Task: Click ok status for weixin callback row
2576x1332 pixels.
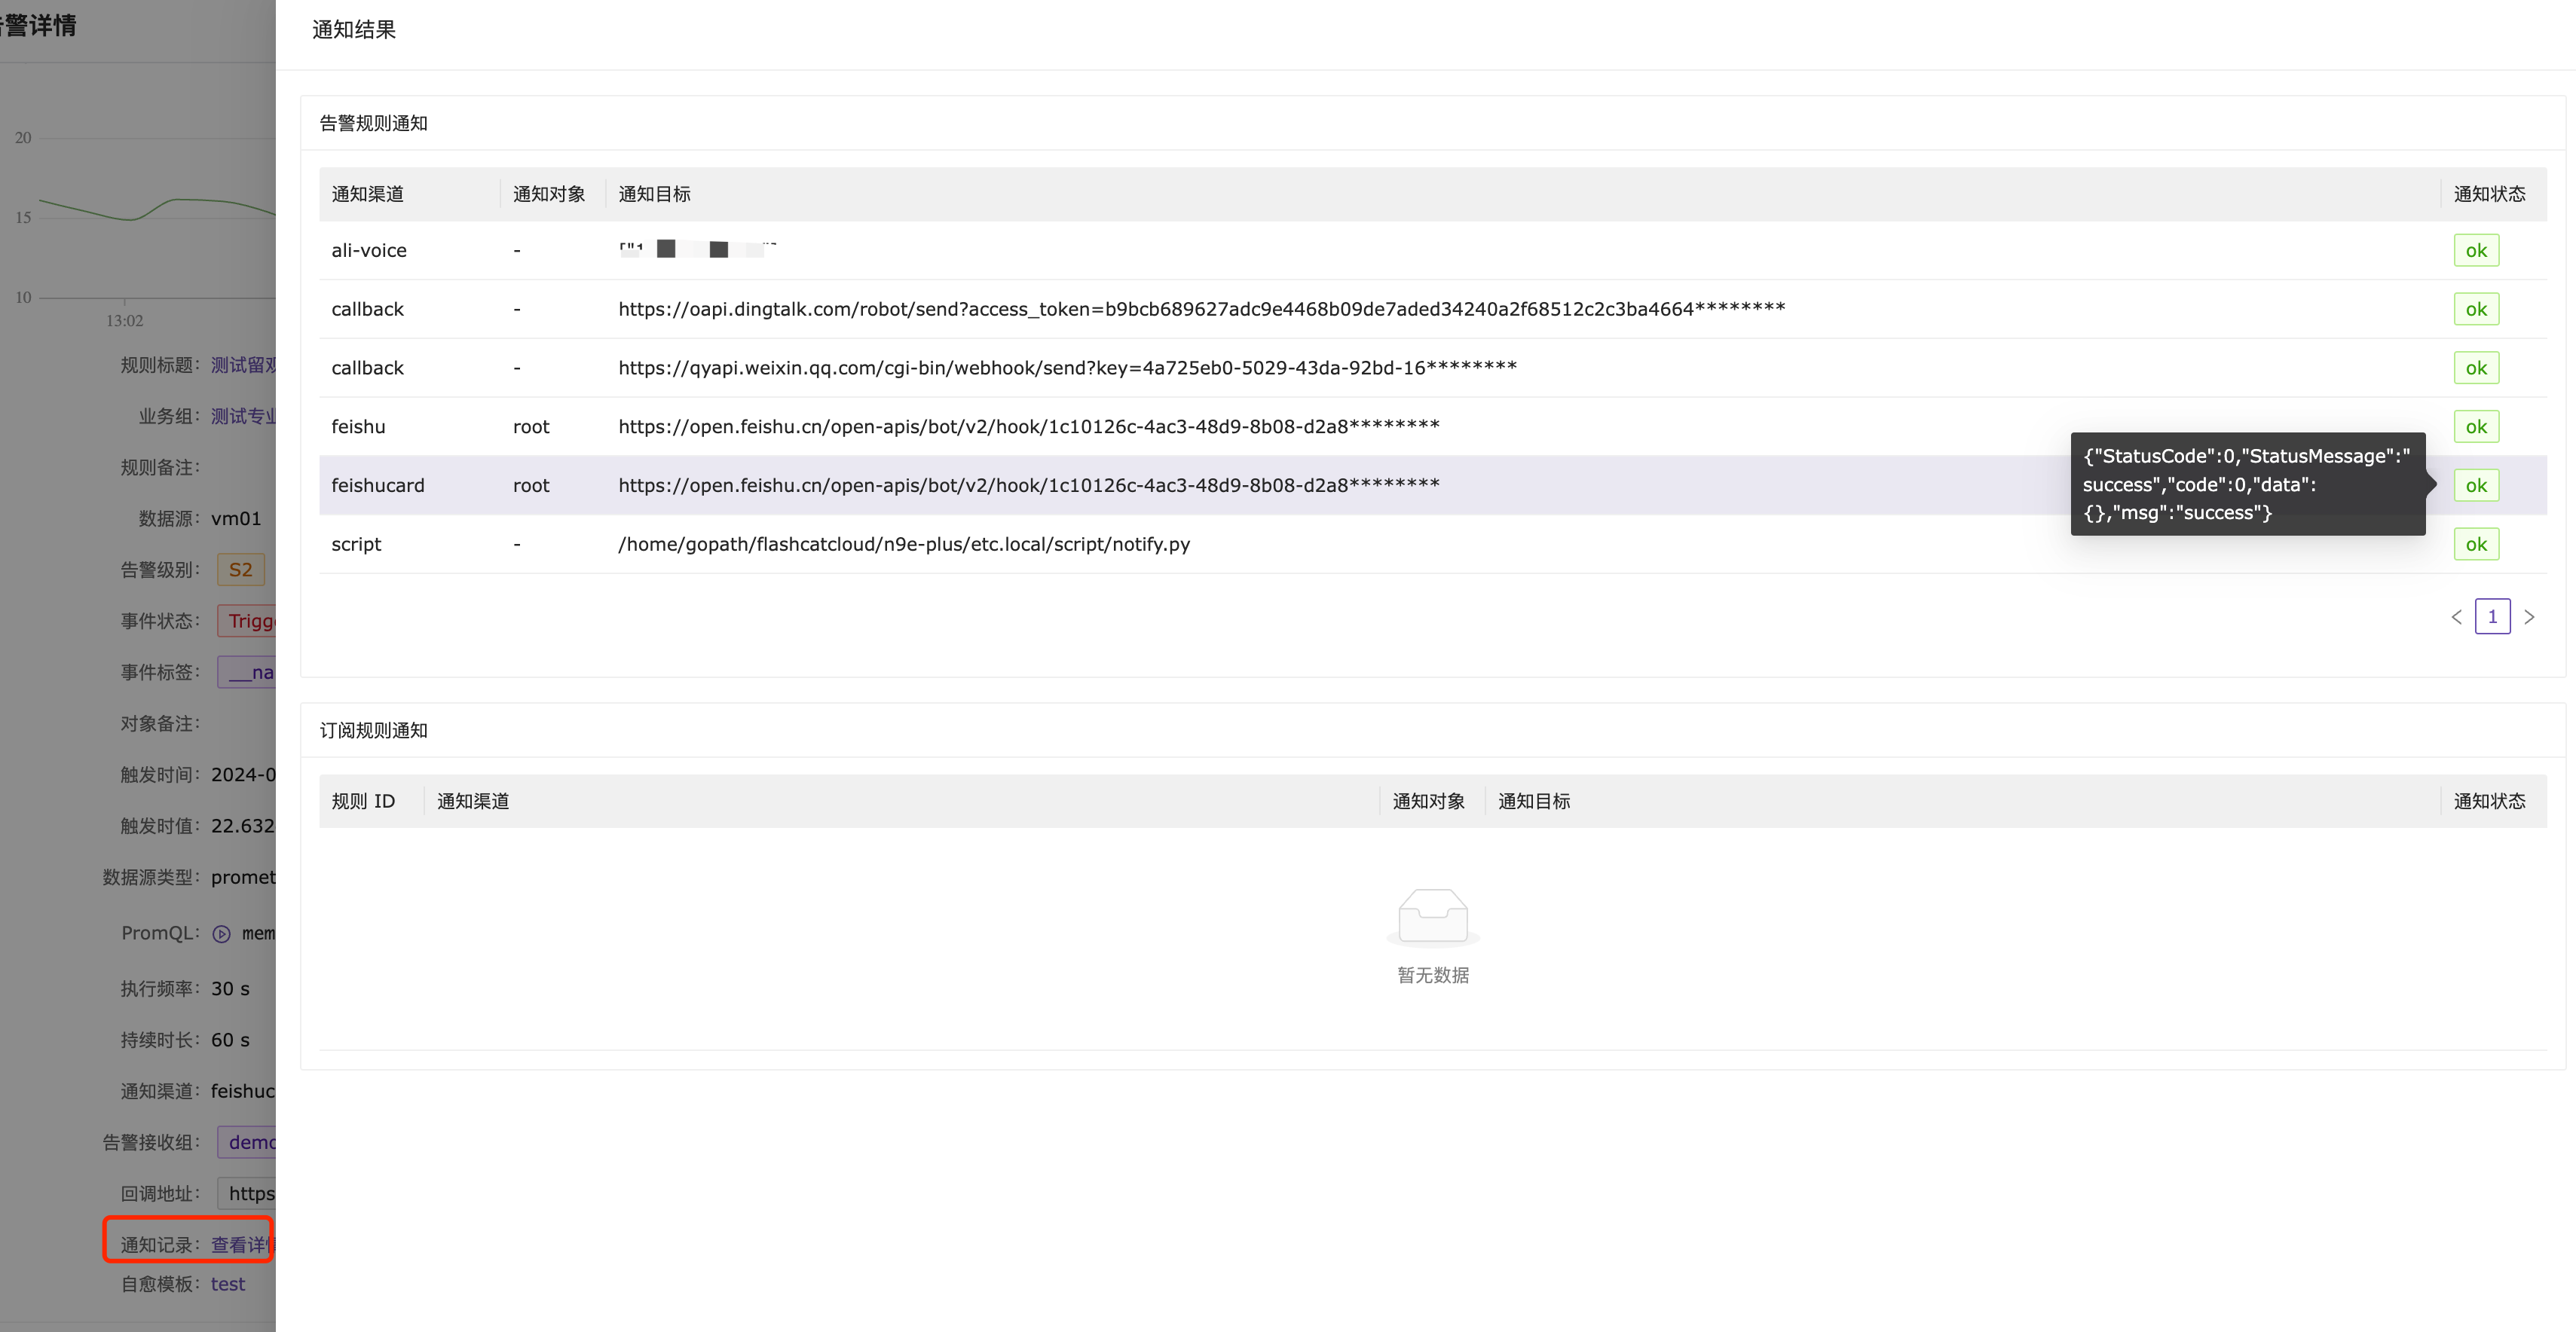Action: [x=2476, y=368]
